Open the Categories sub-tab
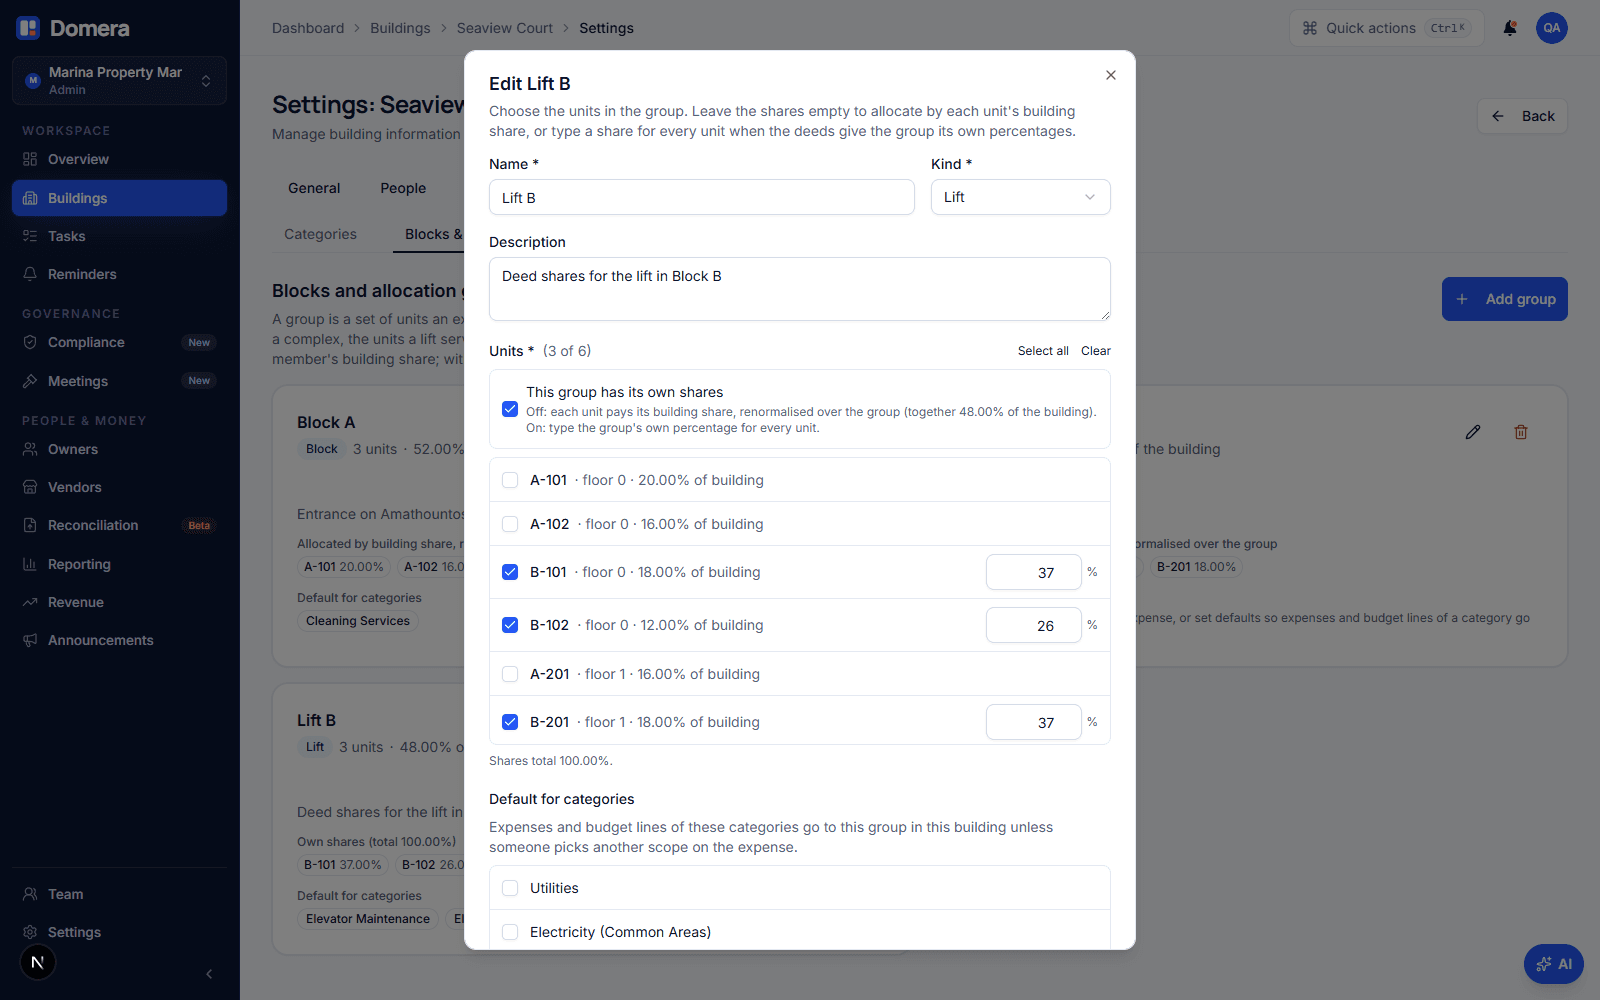Viewport: 1600px width, 1000px height. 320,234
